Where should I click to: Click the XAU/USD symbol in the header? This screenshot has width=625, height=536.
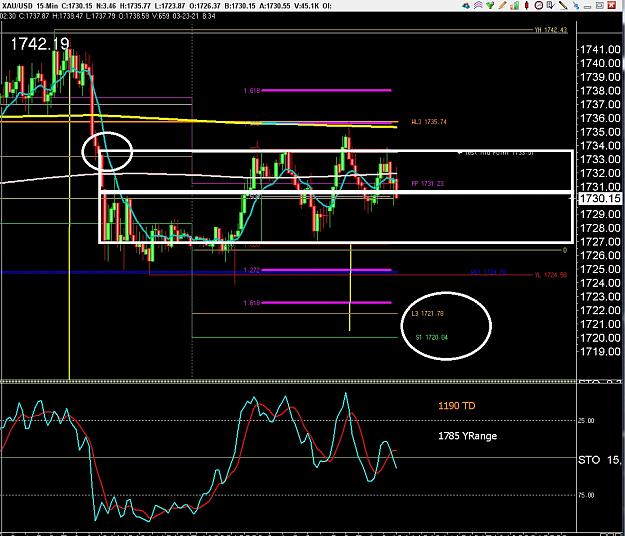coord(17,6)
